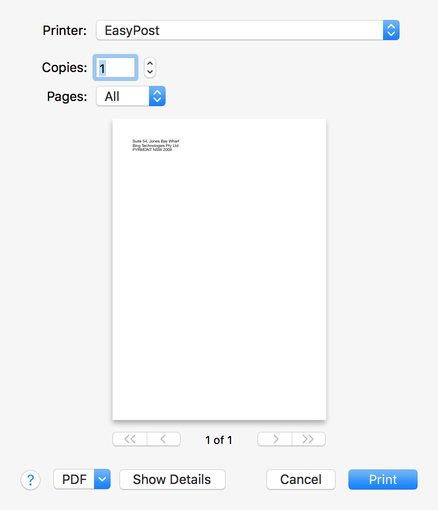The width and height of the screenshot is (438, 510).
Task: Open print help with the question mark
Action: [30, 480]
